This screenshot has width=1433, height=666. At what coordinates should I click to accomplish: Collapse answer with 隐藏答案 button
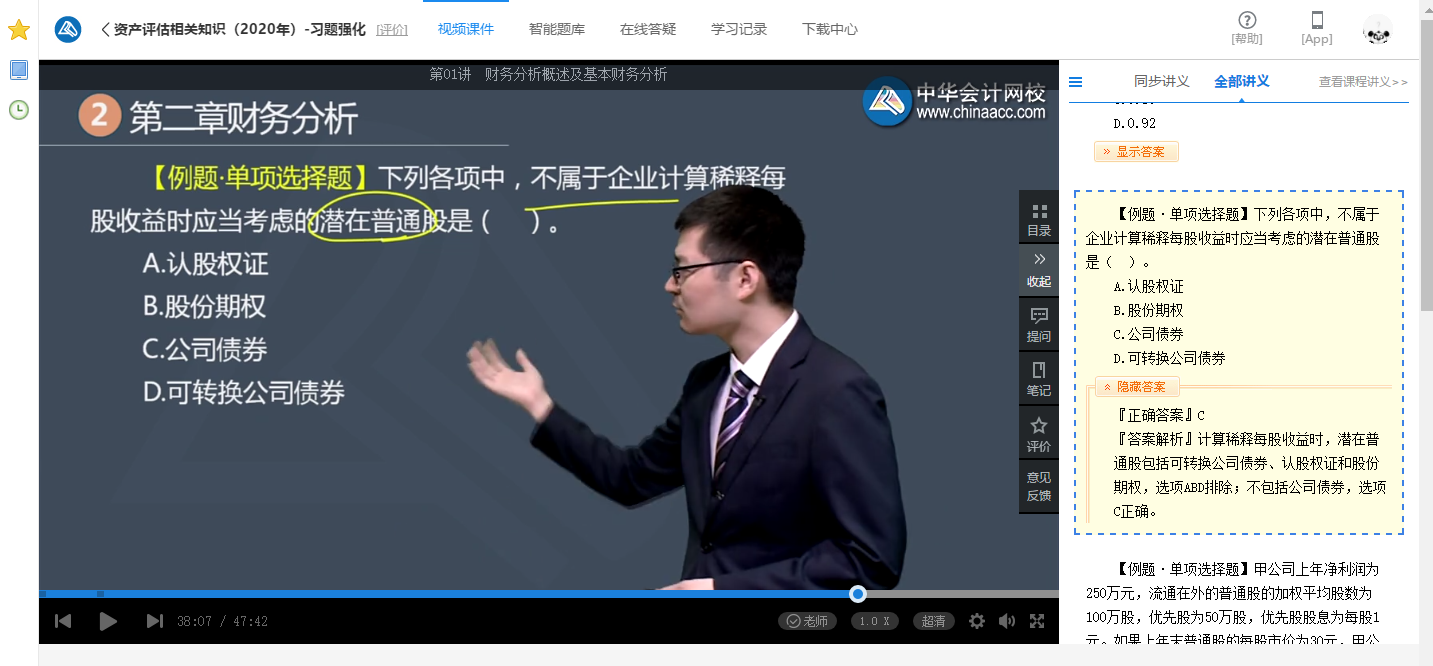(x=1137, y=386)
